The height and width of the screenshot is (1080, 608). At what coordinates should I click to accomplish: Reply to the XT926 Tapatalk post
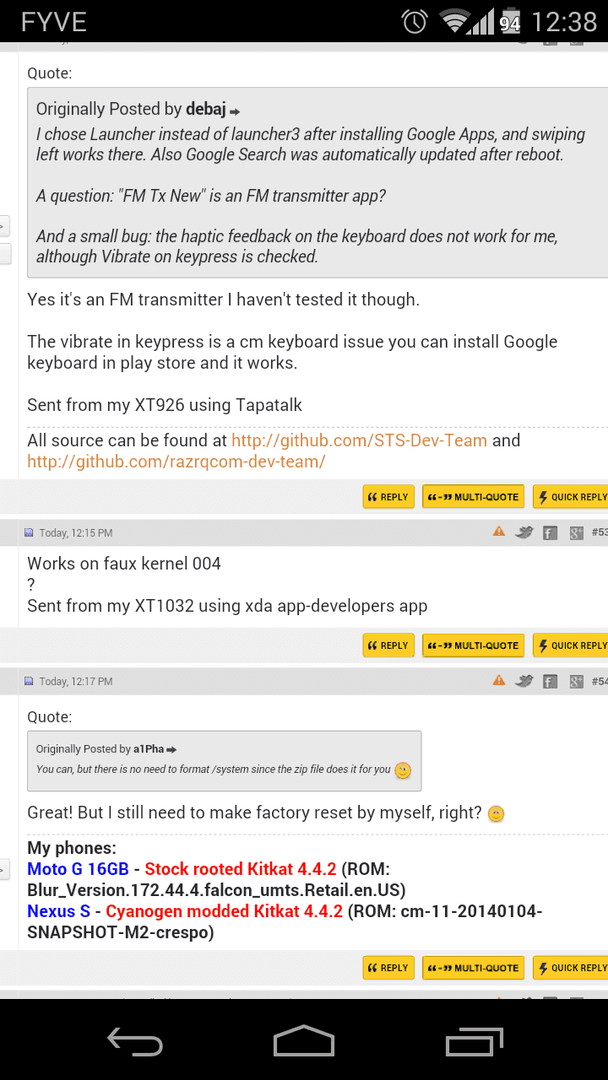[388, 497]
